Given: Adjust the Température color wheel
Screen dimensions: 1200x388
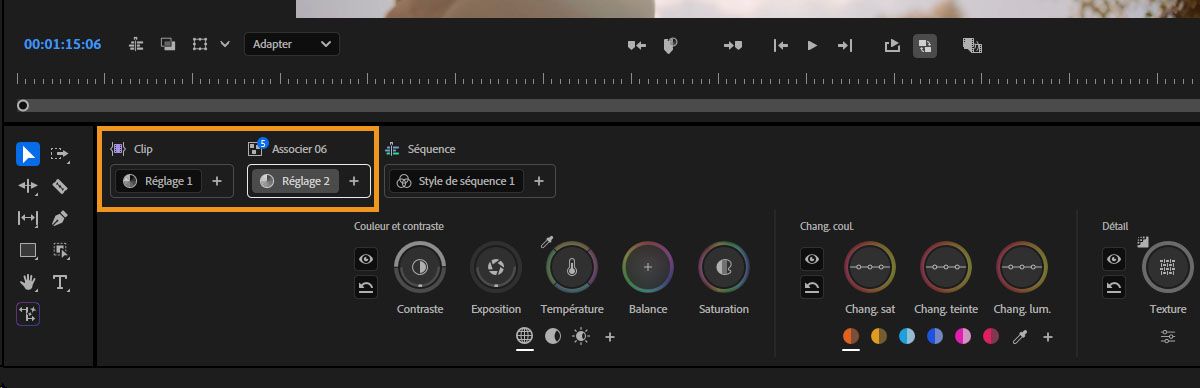Looking at the screenshot, I should [572, 267].
